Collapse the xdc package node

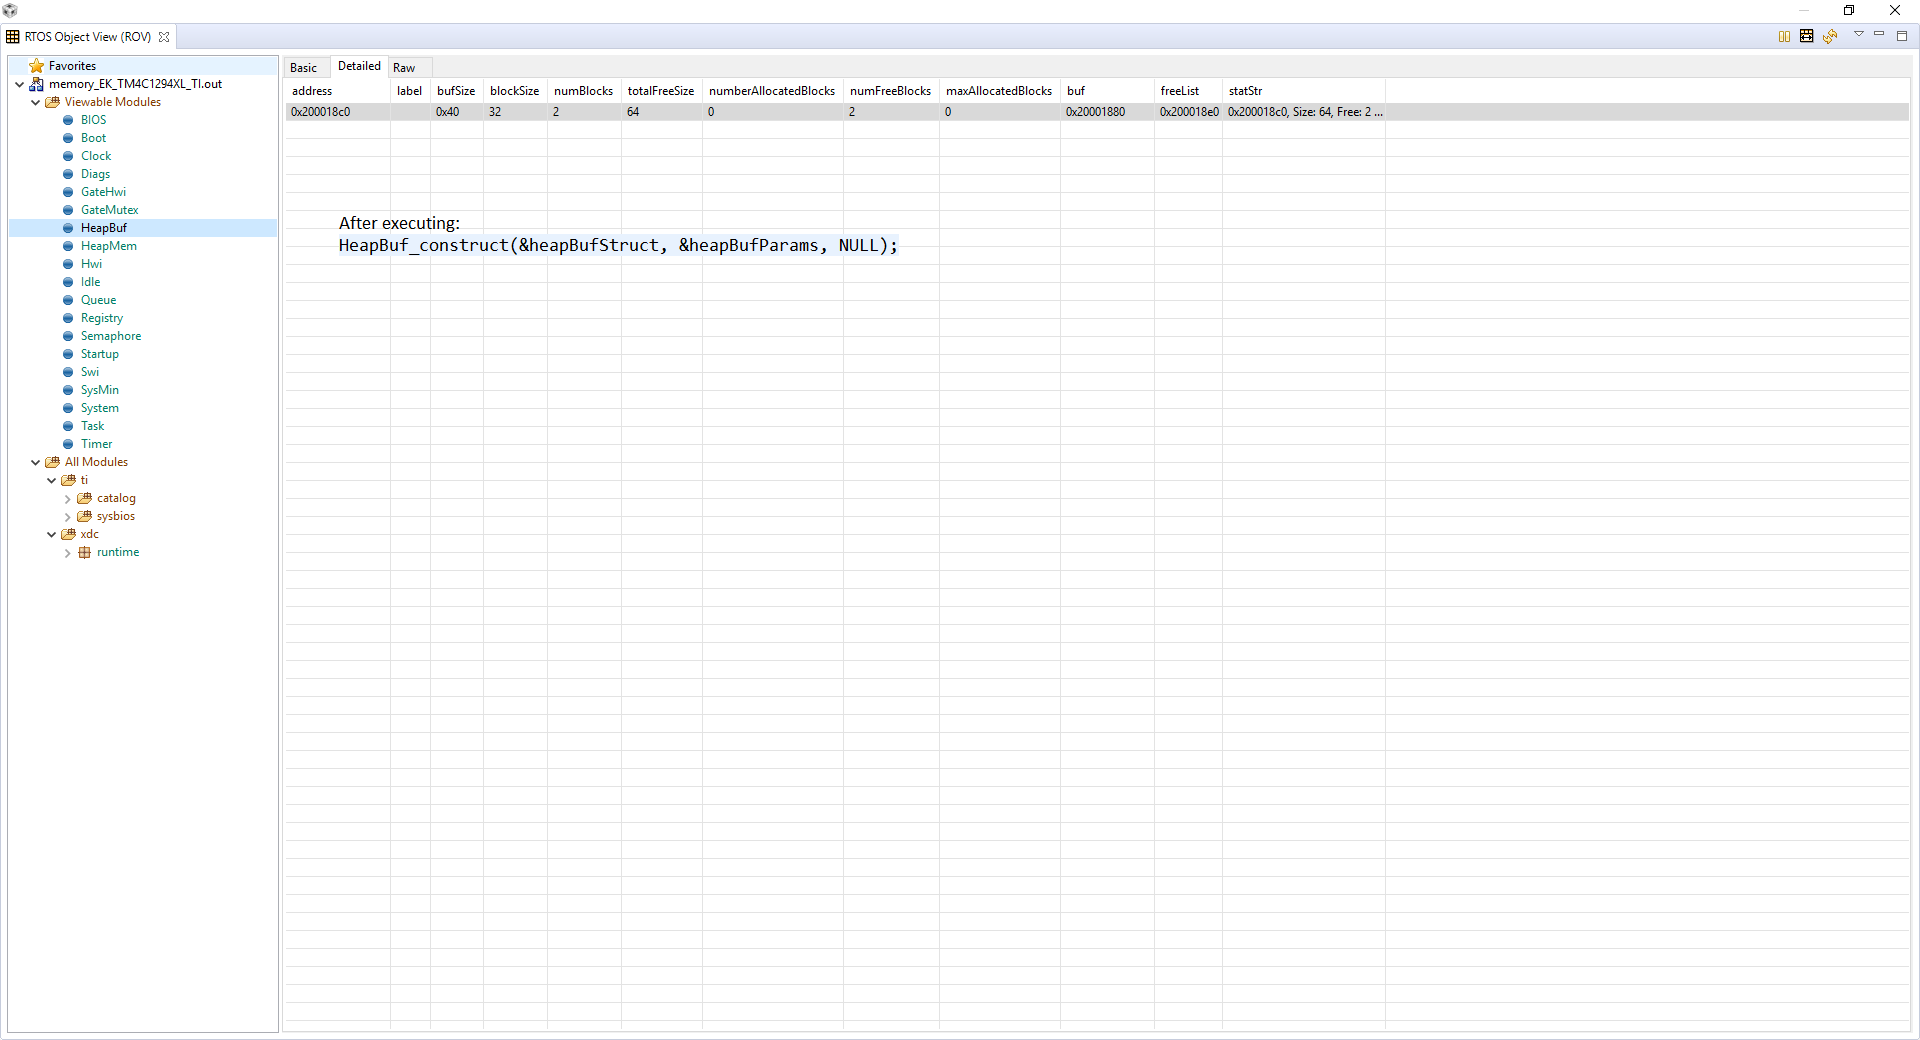52,534
